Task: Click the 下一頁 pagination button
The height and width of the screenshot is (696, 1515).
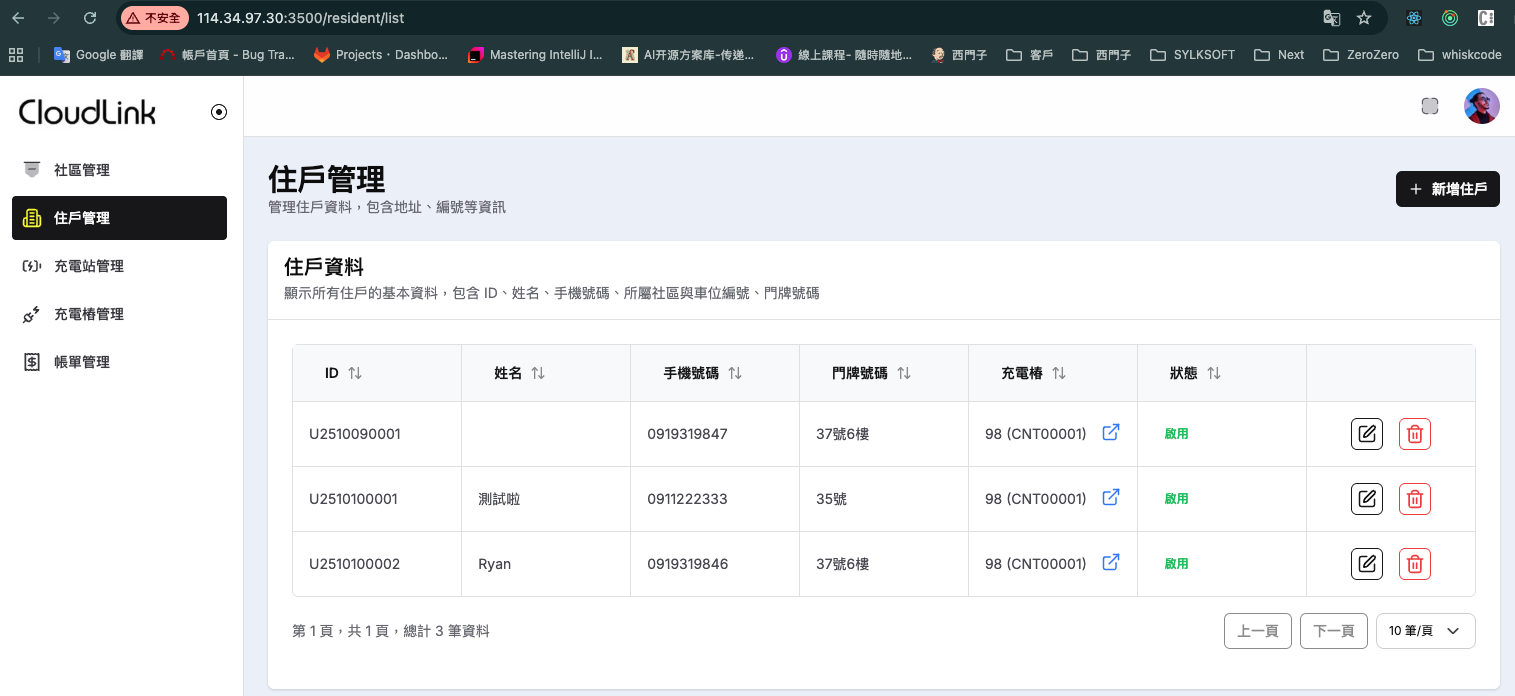Action: coord(1333,631)
